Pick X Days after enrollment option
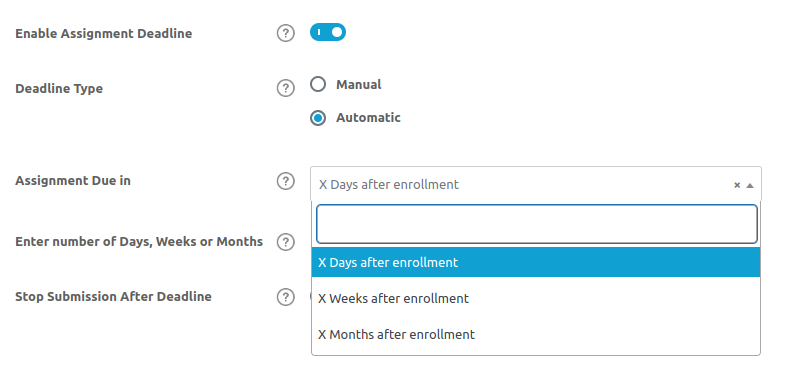This screenshot has width=791, height=382. click(x=536, y=262)
